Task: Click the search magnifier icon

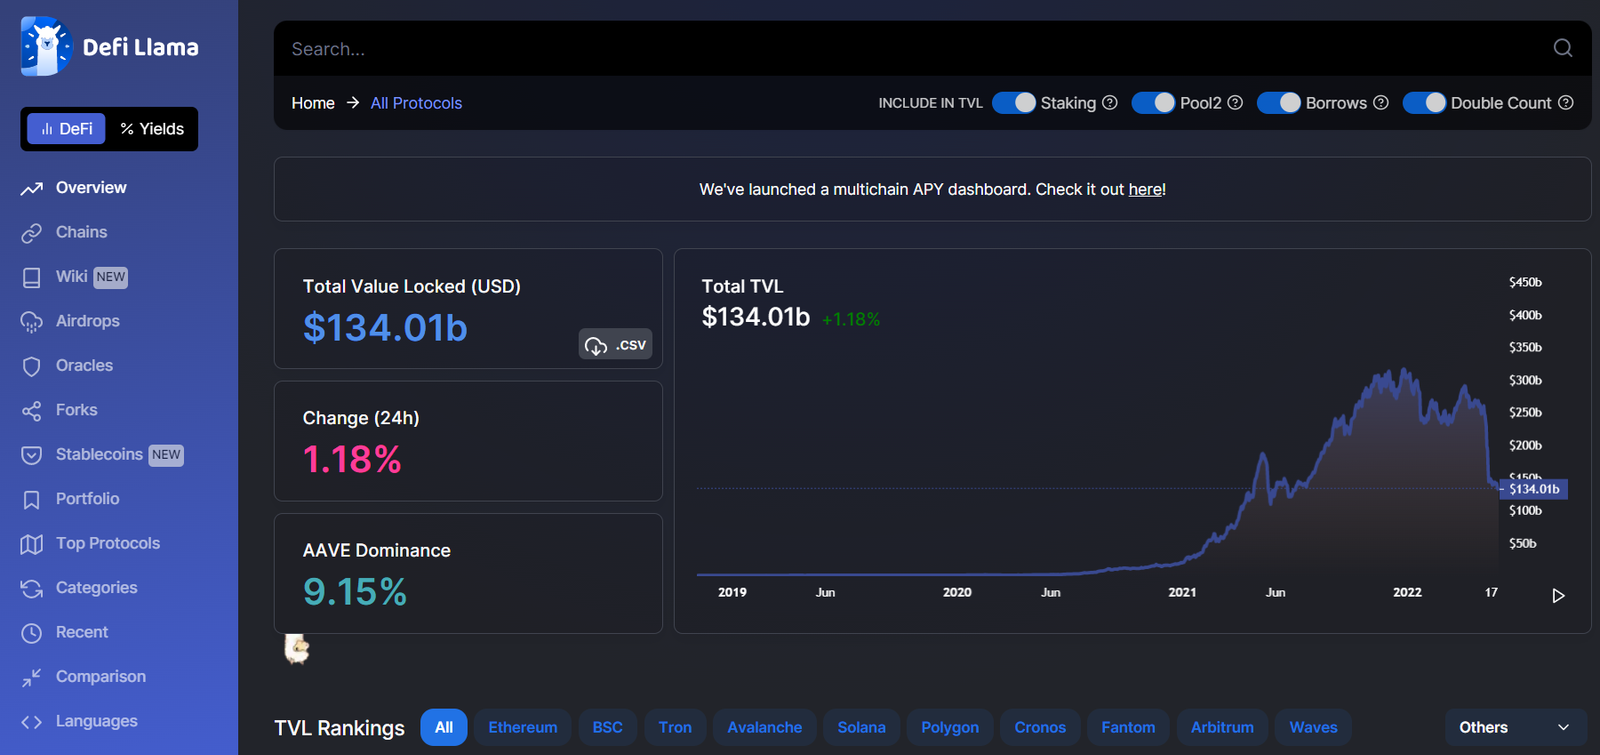Action: 1563,48
